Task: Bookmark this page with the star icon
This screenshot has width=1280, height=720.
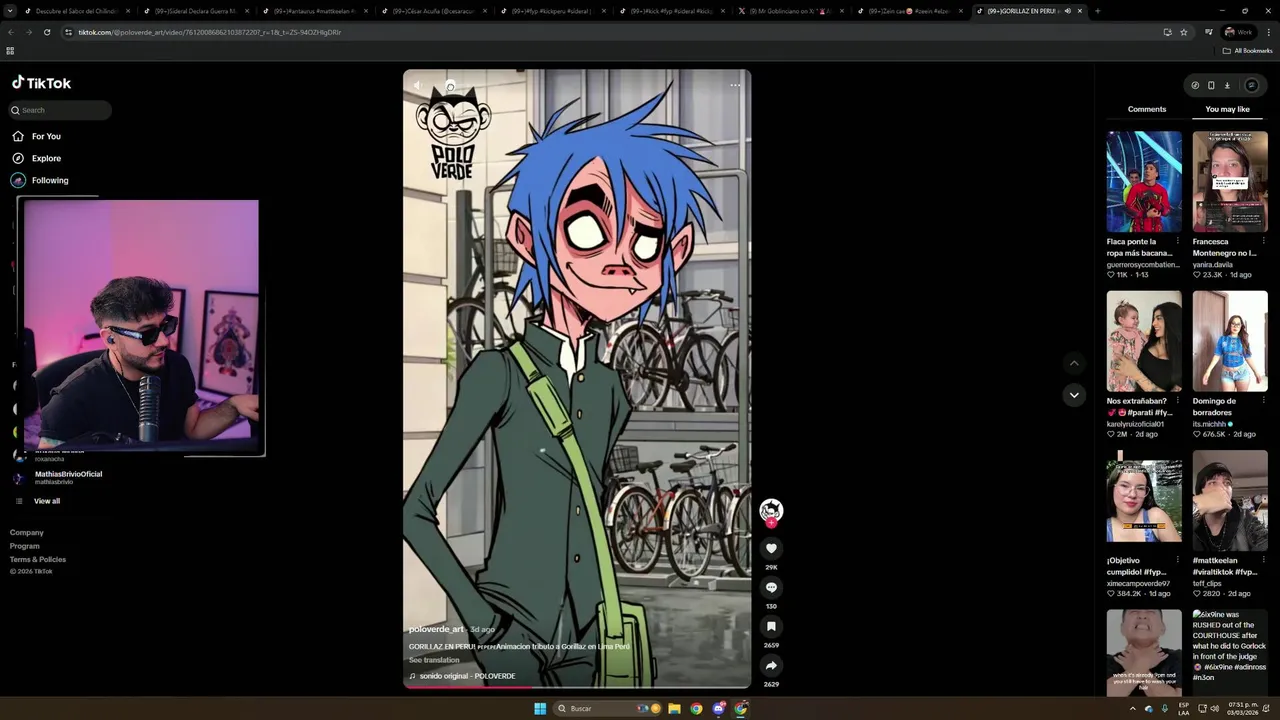Action: tap(1184, 32)
